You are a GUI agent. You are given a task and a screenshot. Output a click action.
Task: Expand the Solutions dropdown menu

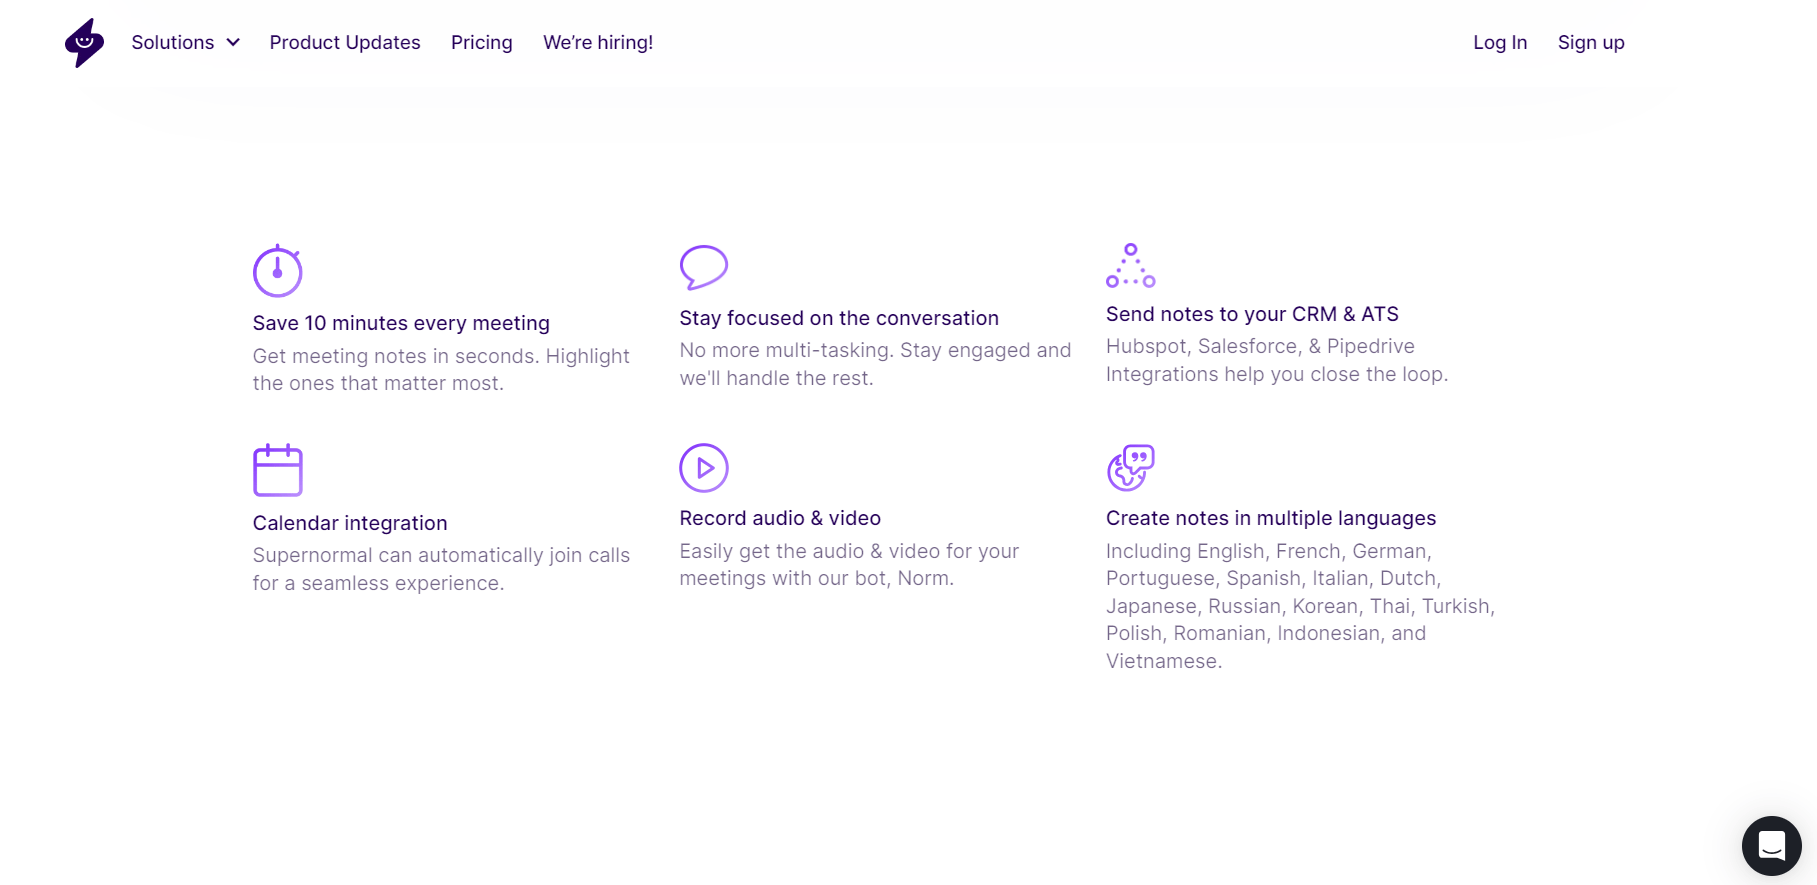[x=173, y=43]
